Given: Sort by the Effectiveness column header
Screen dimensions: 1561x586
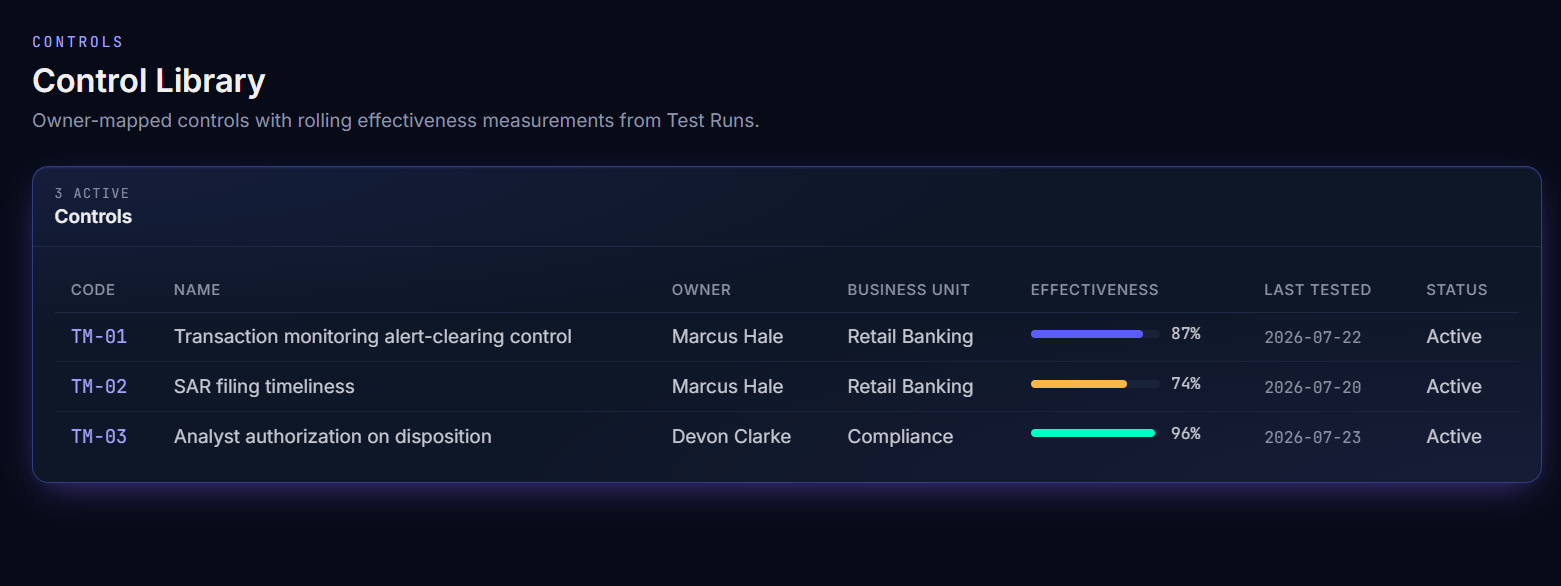Looking at the screenshot, I should [1094, 290].
